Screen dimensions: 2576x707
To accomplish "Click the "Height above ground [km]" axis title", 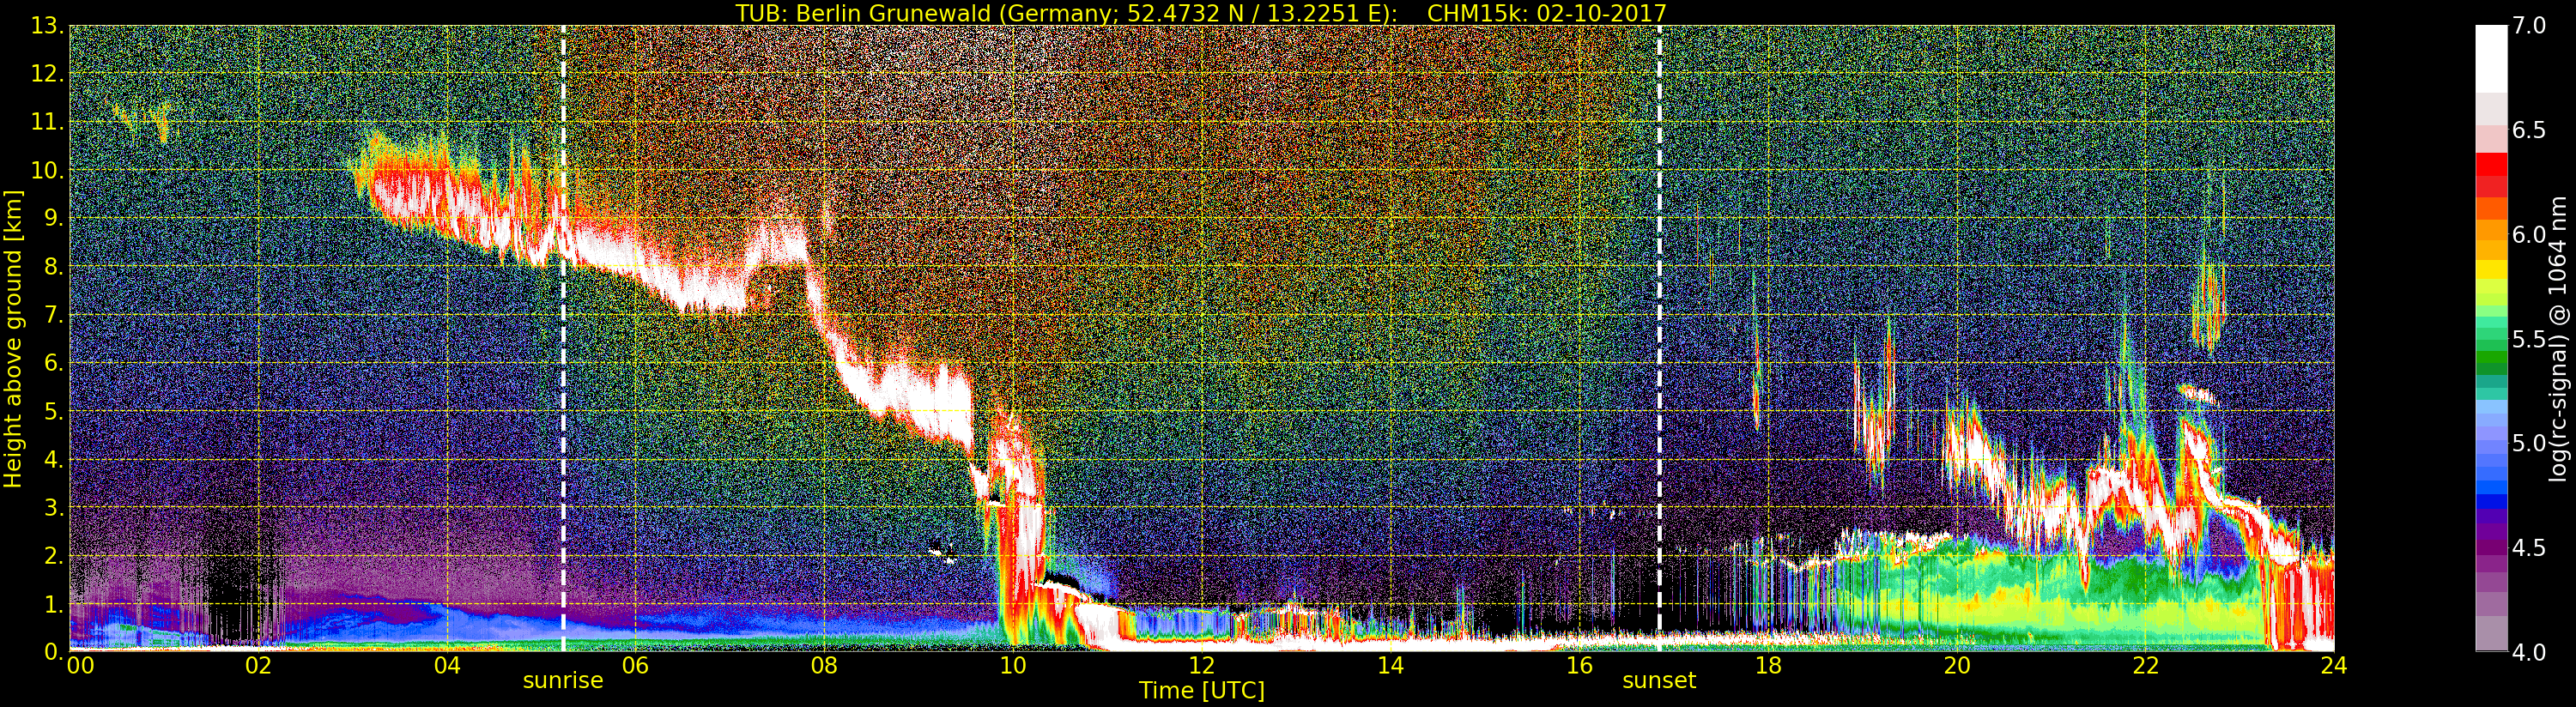I will (x=13, y=338).
